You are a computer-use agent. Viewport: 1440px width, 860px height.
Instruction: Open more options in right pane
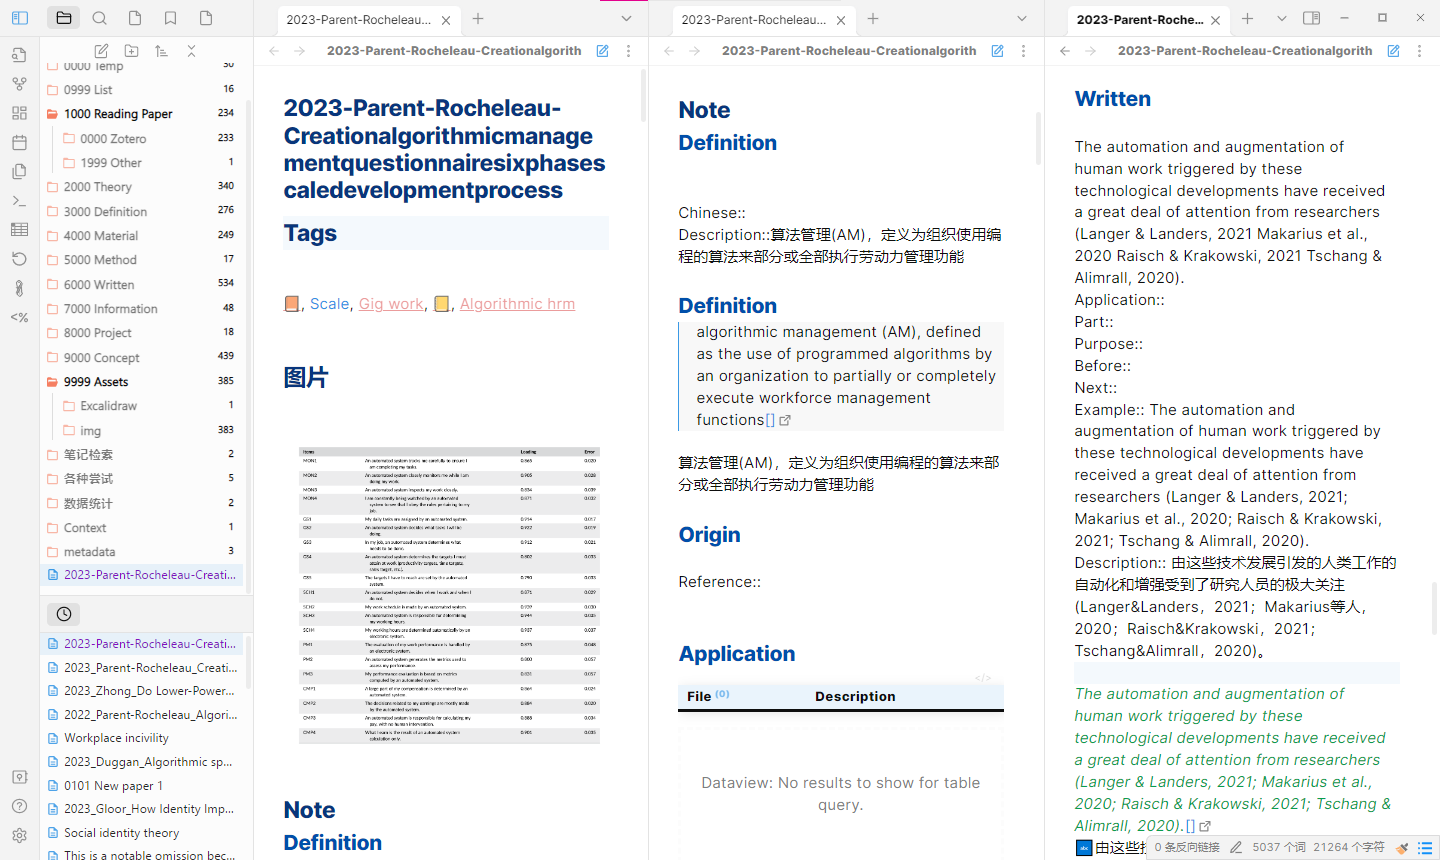click(x=1419, y=51)
